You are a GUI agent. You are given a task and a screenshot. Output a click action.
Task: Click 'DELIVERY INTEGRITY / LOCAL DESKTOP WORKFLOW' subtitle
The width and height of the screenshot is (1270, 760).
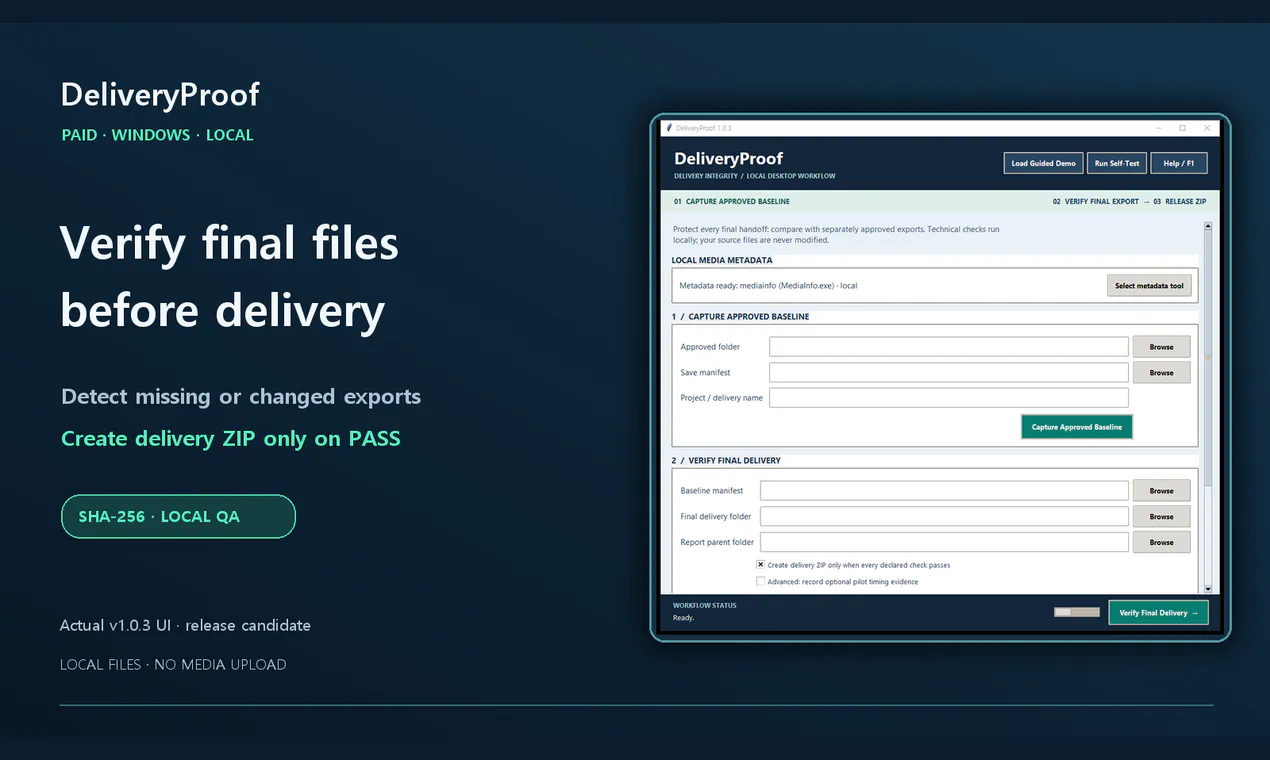(755, 176)
